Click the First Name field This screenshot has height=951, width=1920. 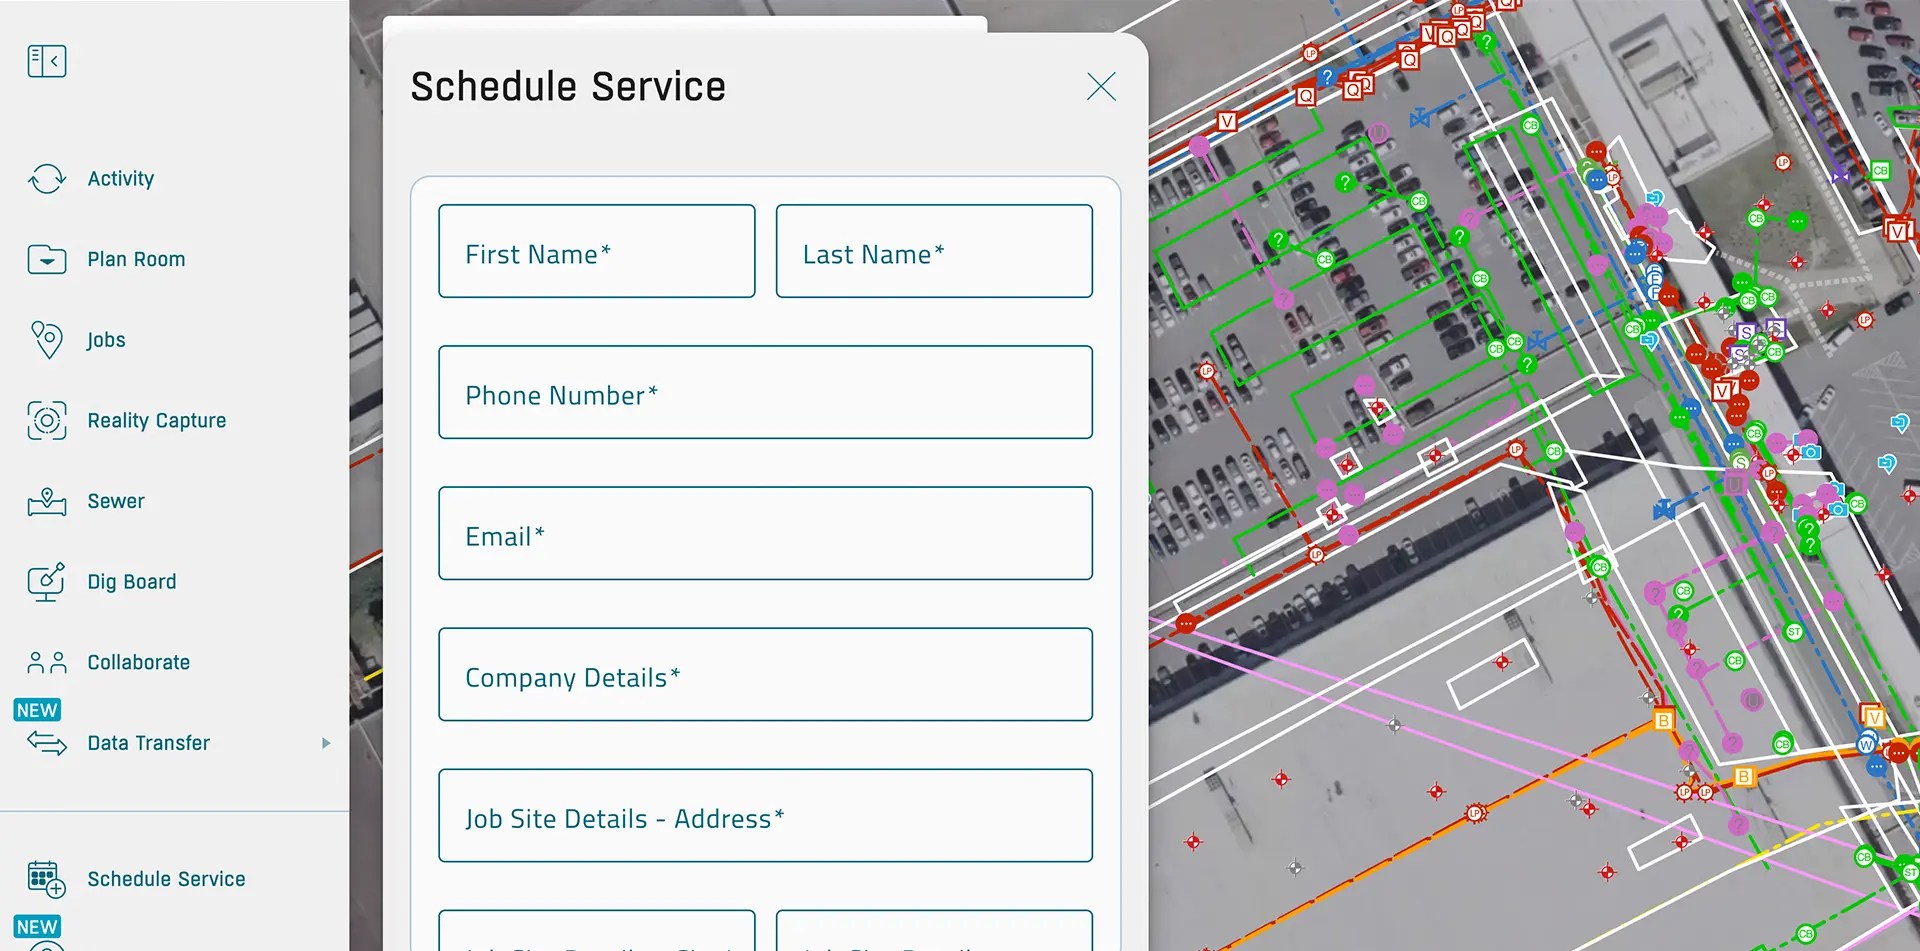tap(596, 251)
